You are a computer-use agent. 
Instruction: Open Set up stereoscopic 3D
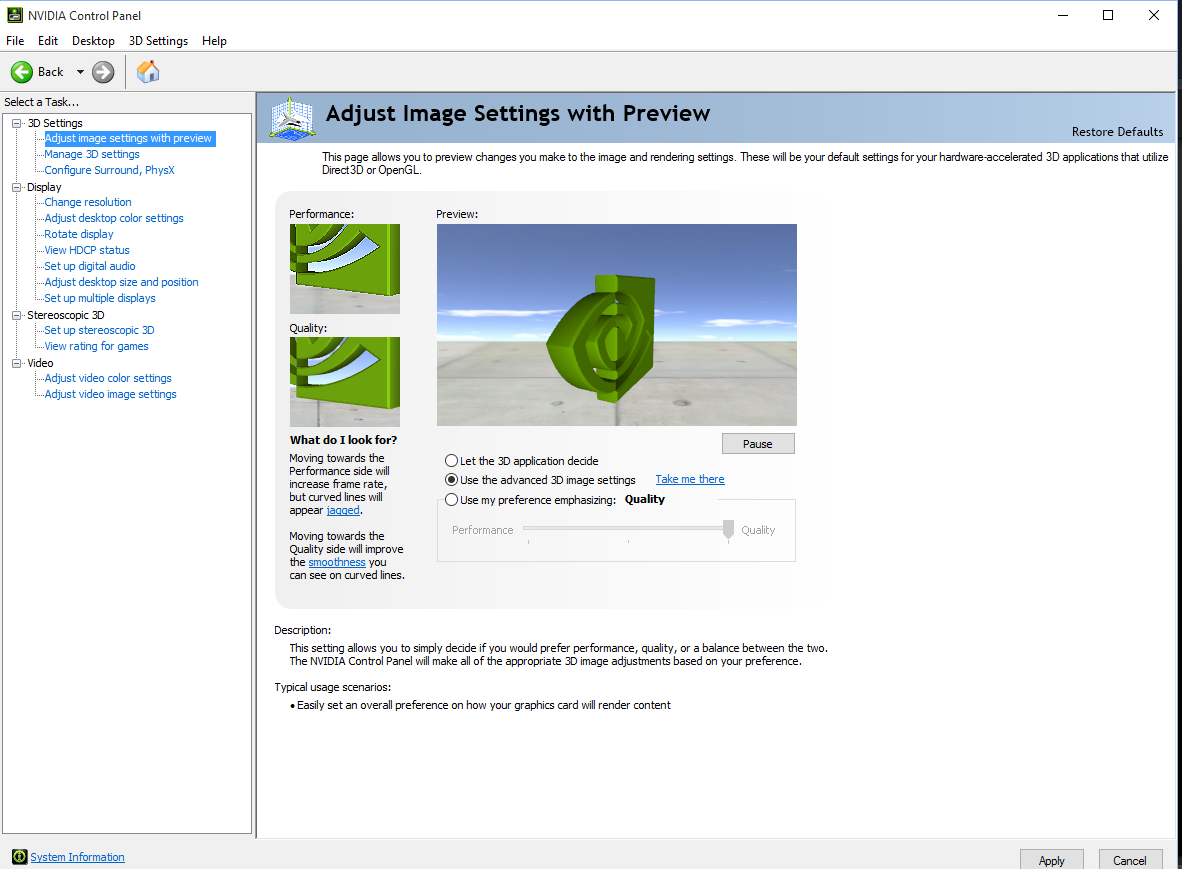click(x=99, y=330)
